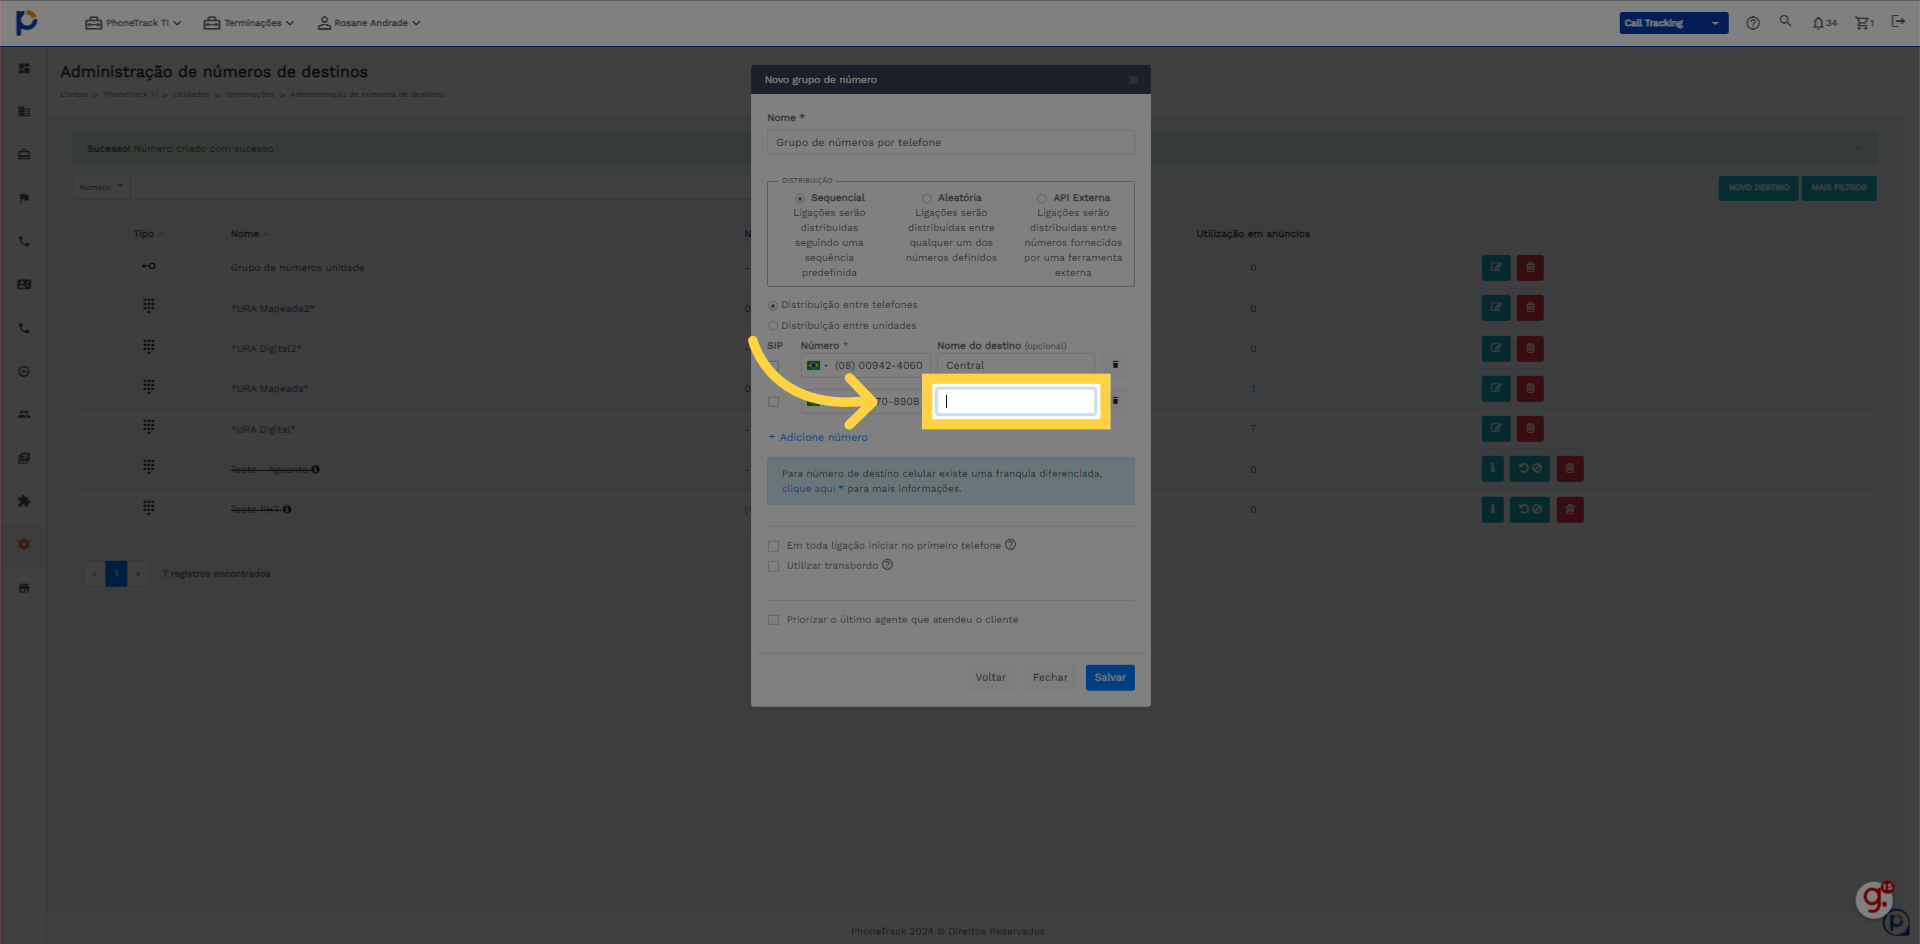Viewport: 1920px width, 944px height.
Task: Expand the Call Tracking dropdown
Action: [1673, 23]
